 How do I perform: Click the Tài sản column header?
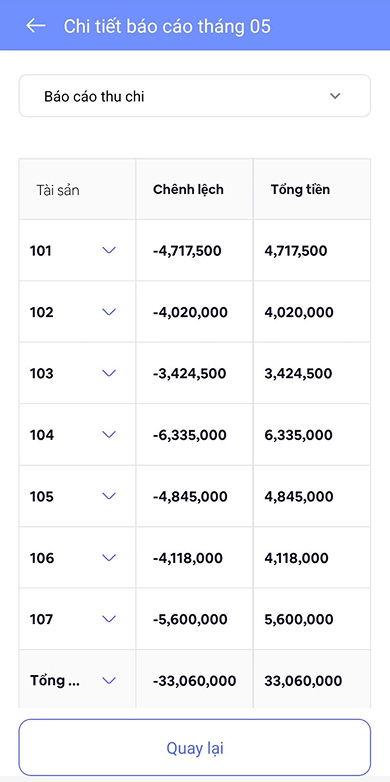coord(58,190)
